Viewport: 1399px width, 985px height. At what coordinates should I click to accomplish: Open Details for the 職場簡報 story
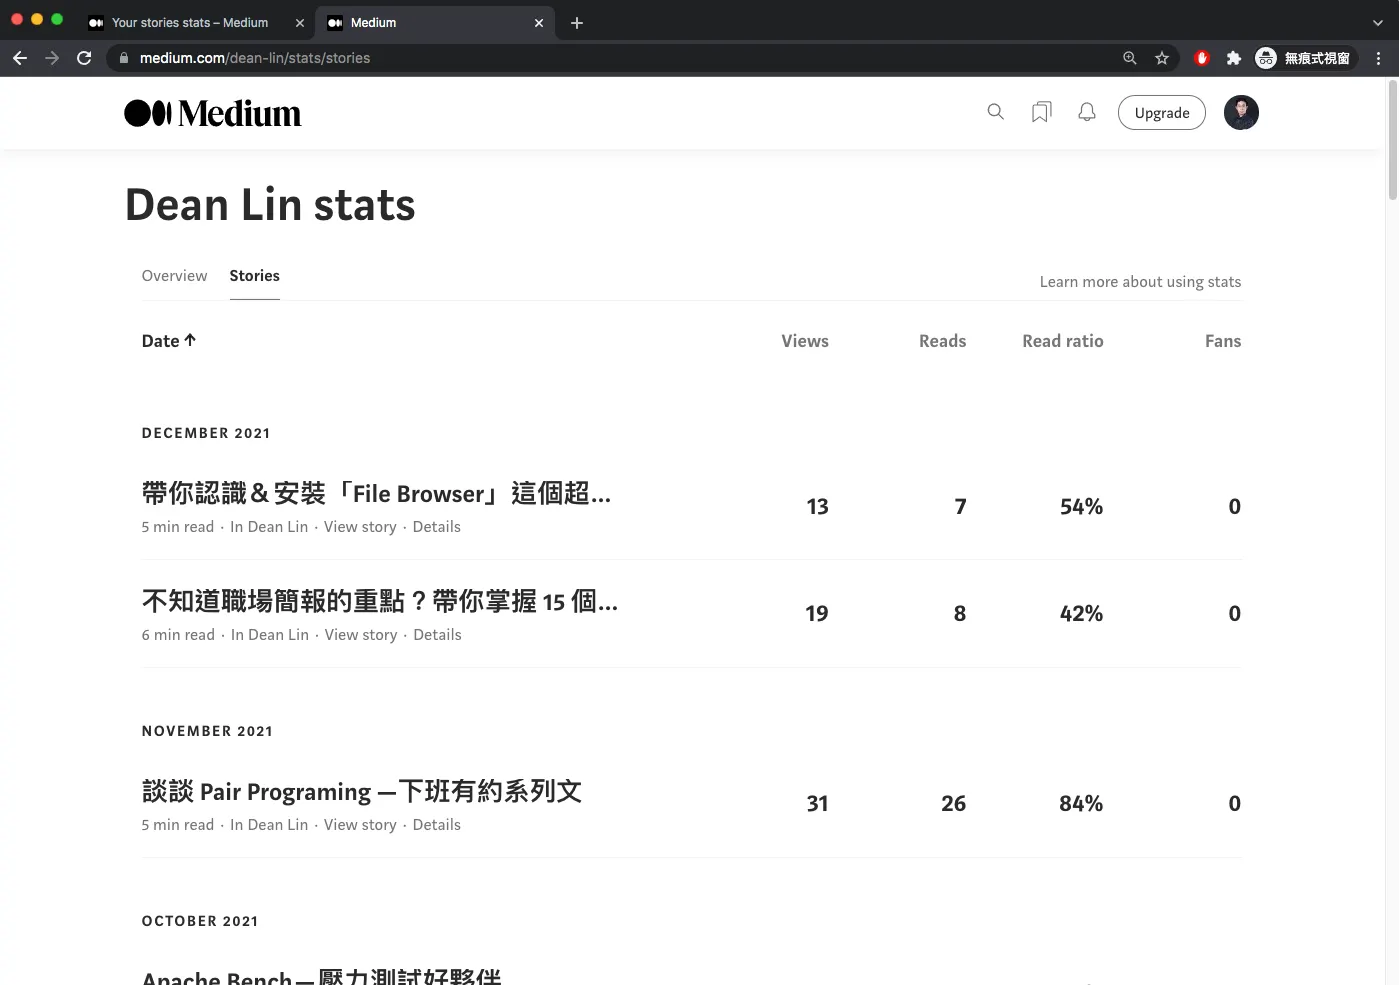[437, 635]
